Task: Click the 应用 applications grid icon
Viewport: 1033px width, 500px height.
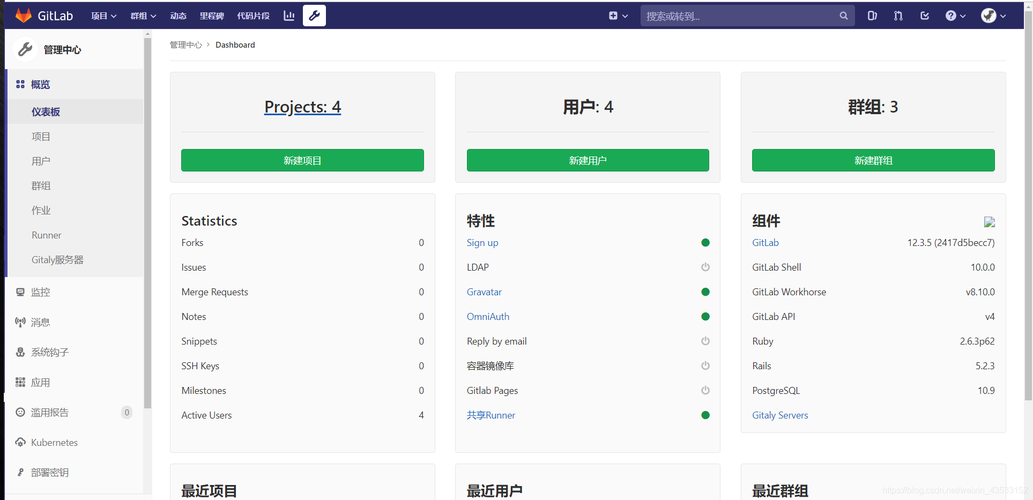Action: tap(20, 382)
